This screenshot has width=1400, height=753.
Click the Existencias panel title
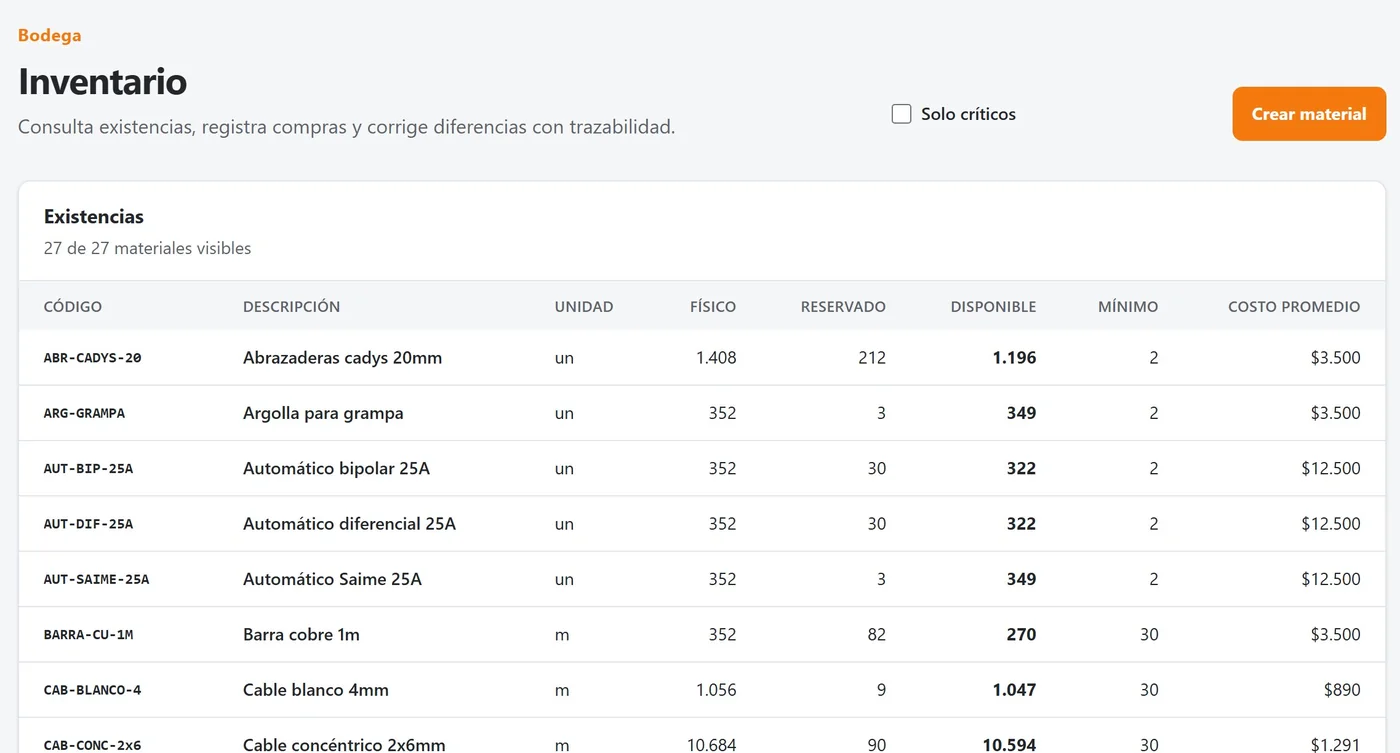(x=94, y=217)
